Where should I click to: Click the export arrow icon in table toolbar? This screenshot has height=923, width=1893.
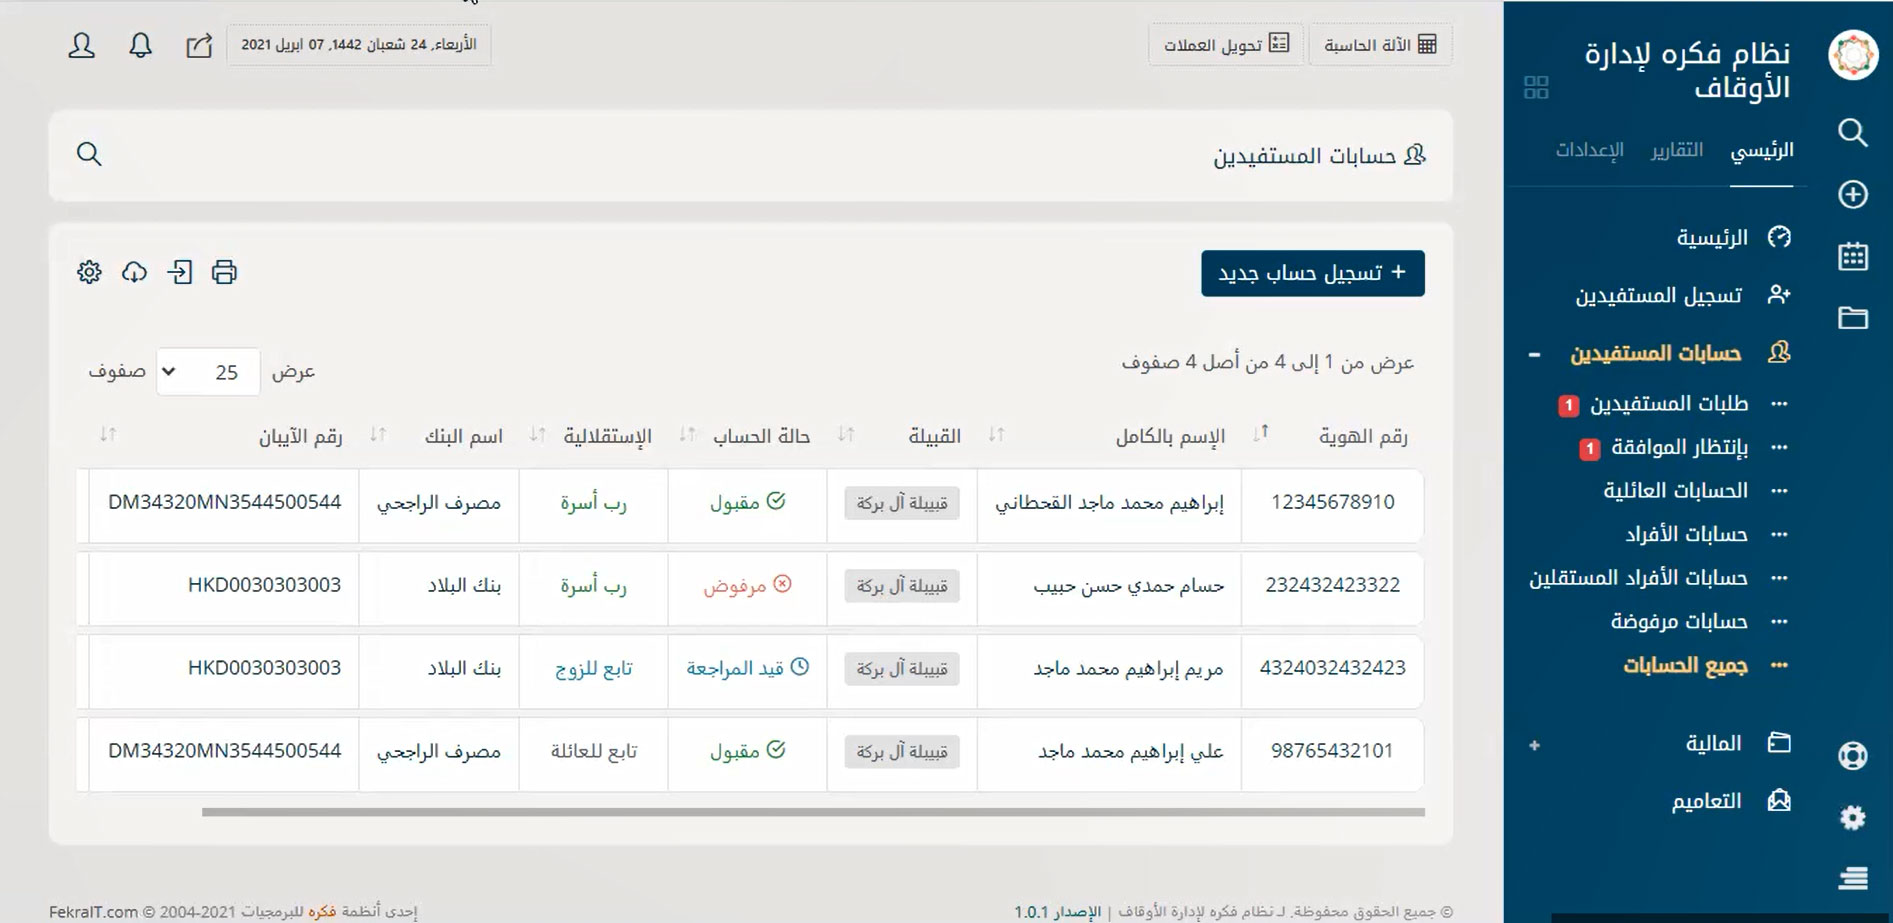point(180,272)
